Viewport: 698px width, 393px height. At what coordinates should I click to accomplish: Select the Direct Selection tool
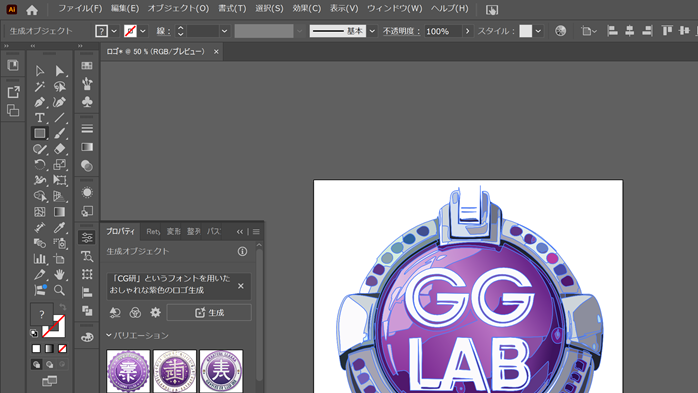coord(59,71)
